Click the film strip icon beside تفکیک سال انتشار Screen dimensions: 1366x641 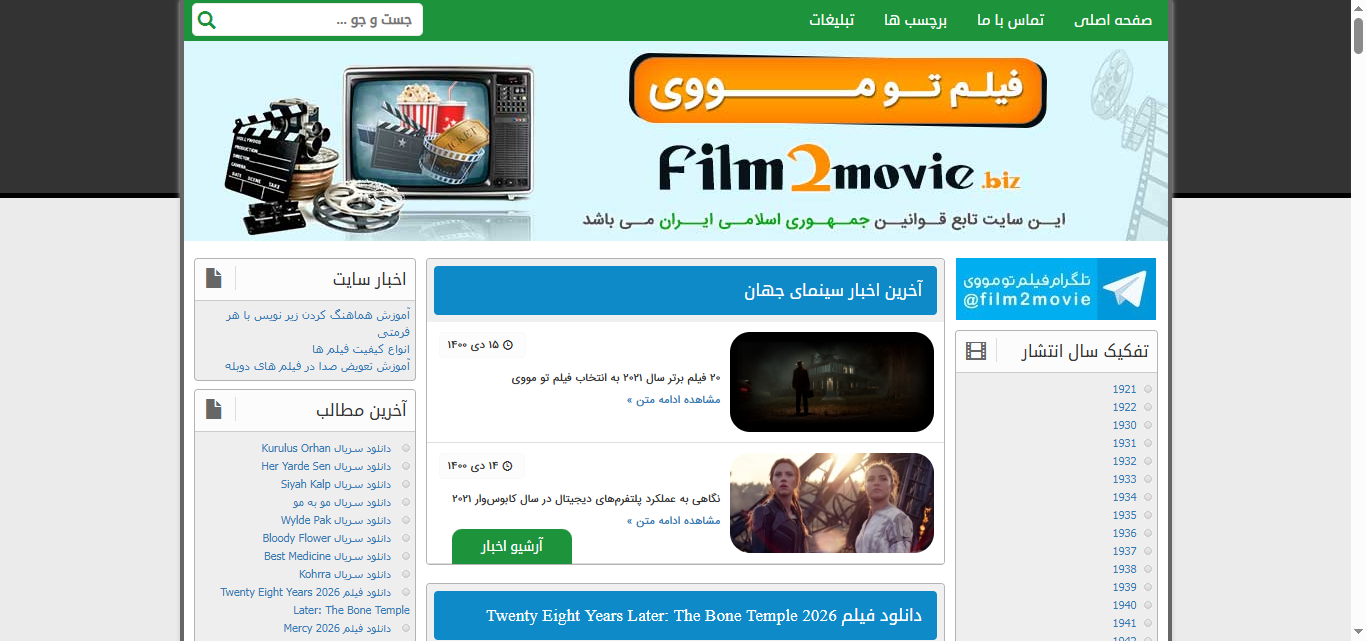pos(976,351)
